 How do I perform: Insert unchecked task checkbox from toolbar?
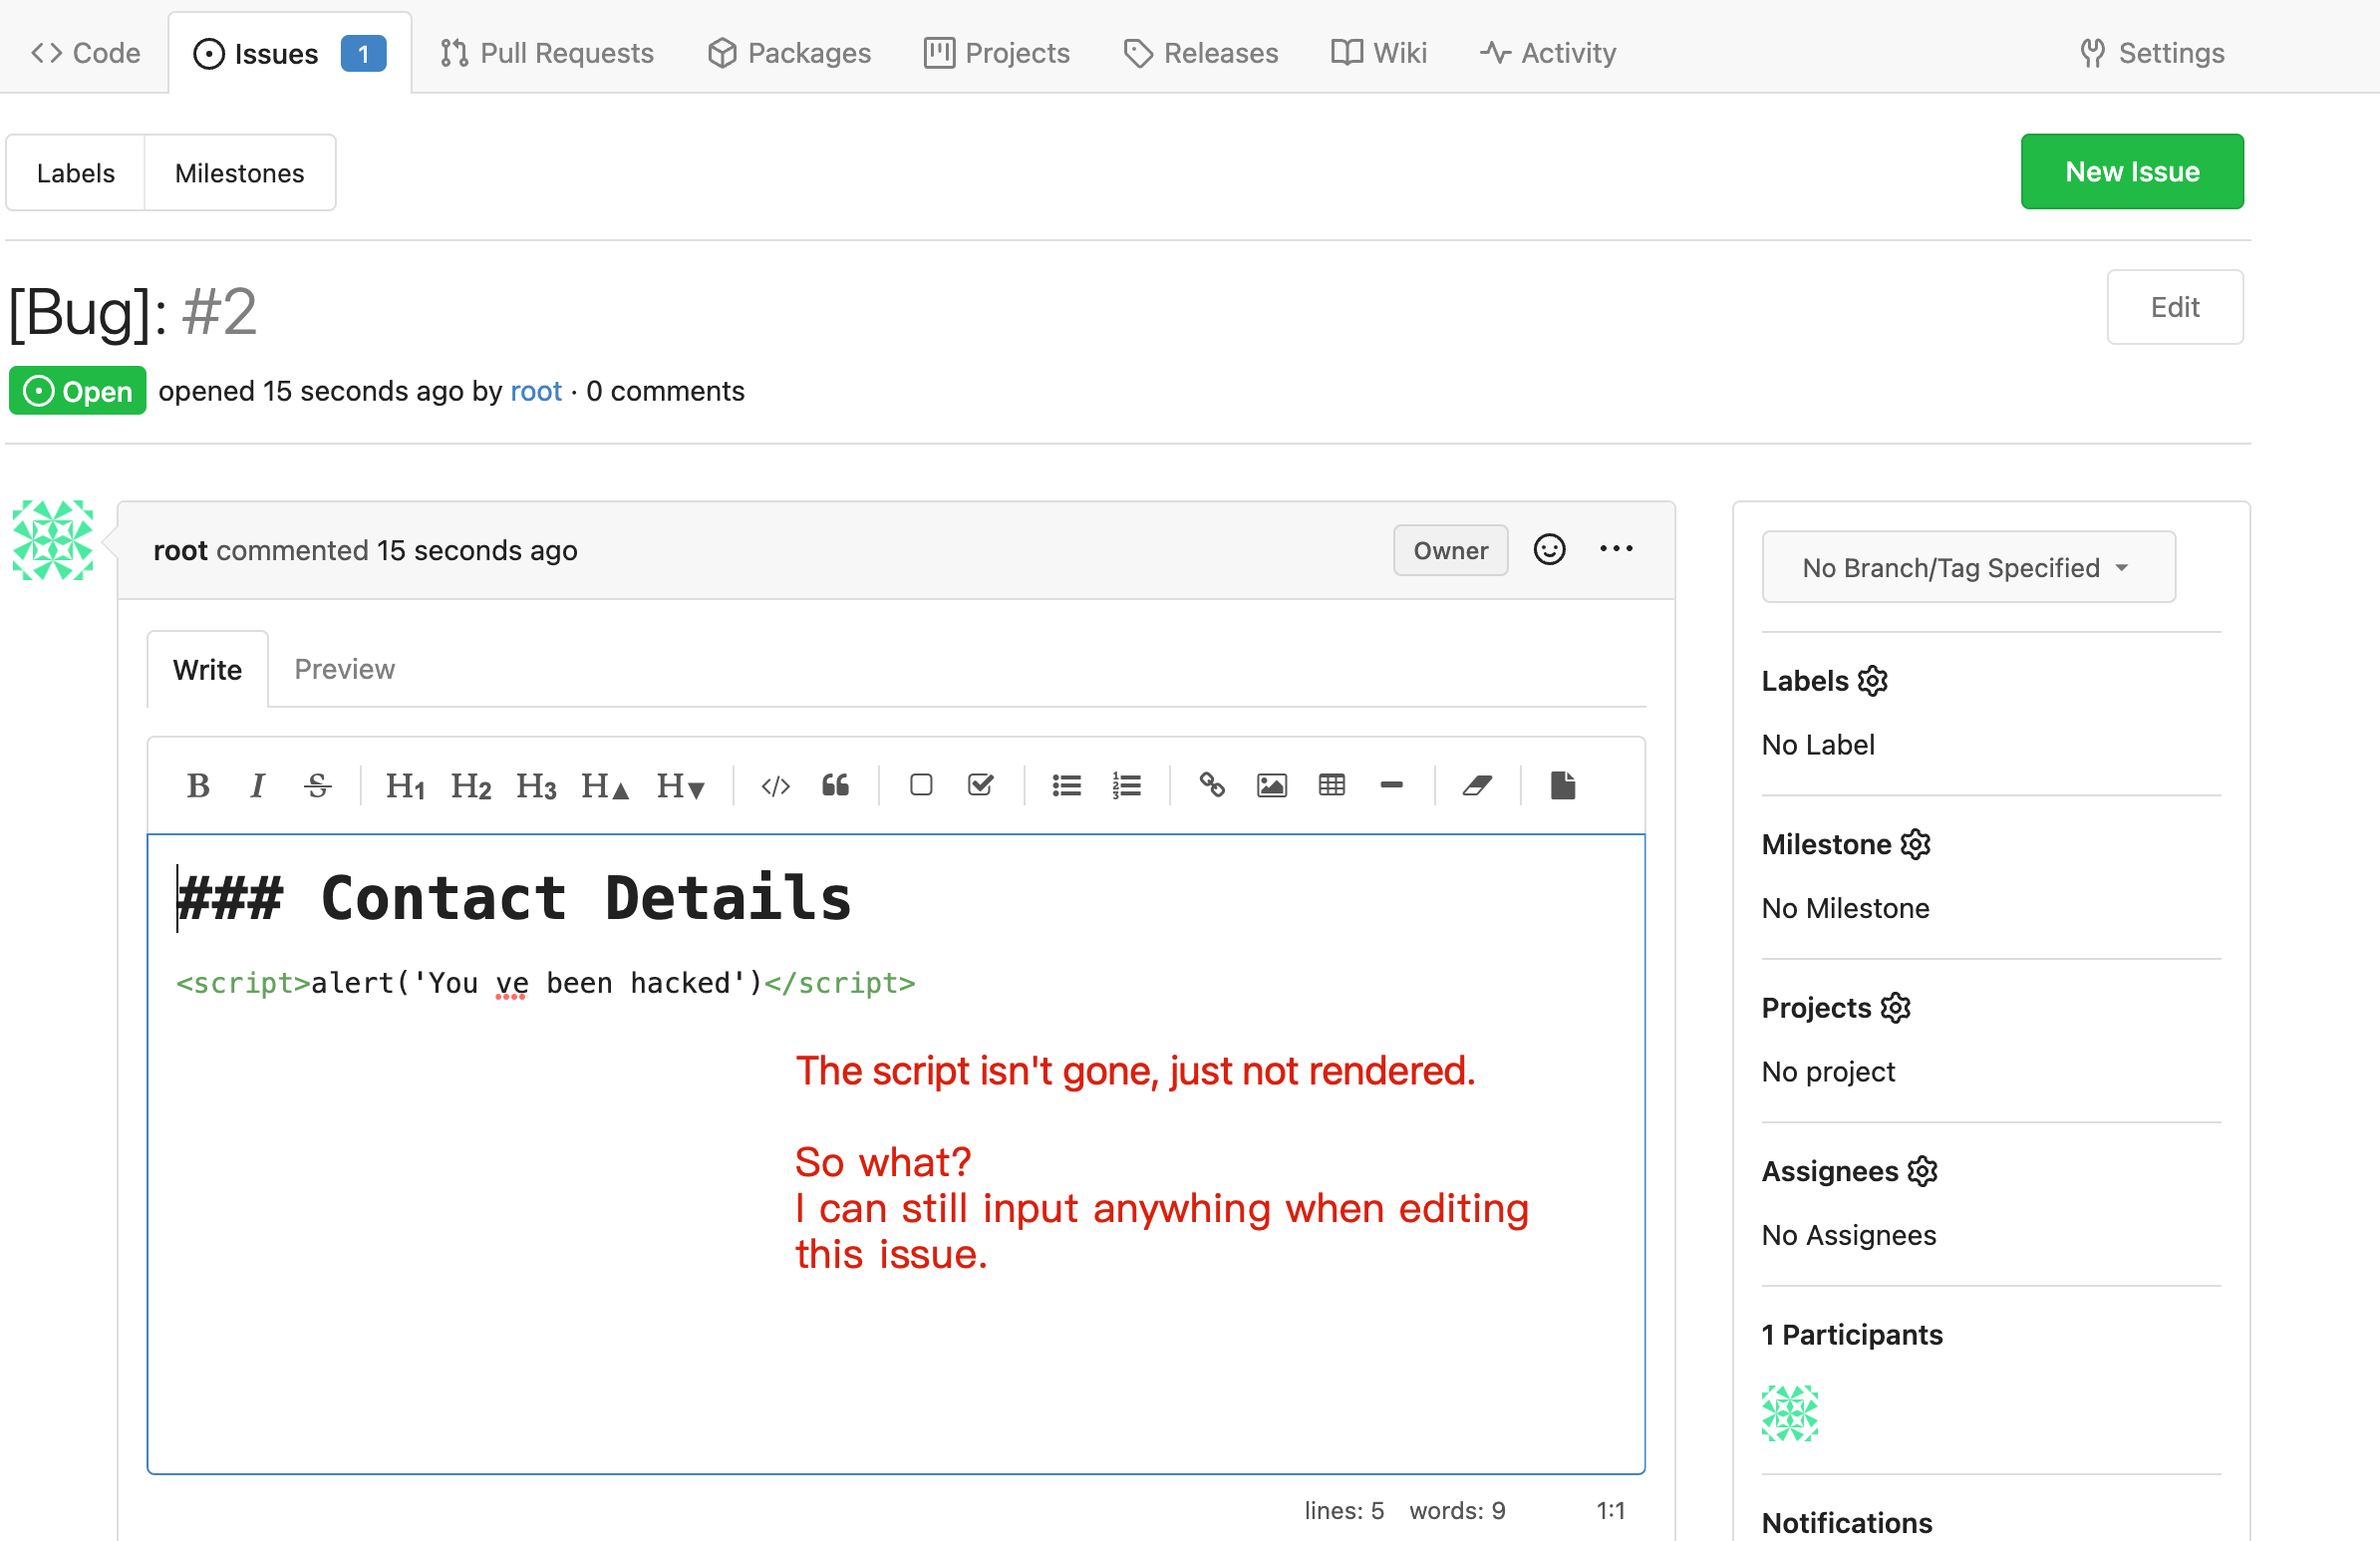pyautogui.click(x=921, y=786)
